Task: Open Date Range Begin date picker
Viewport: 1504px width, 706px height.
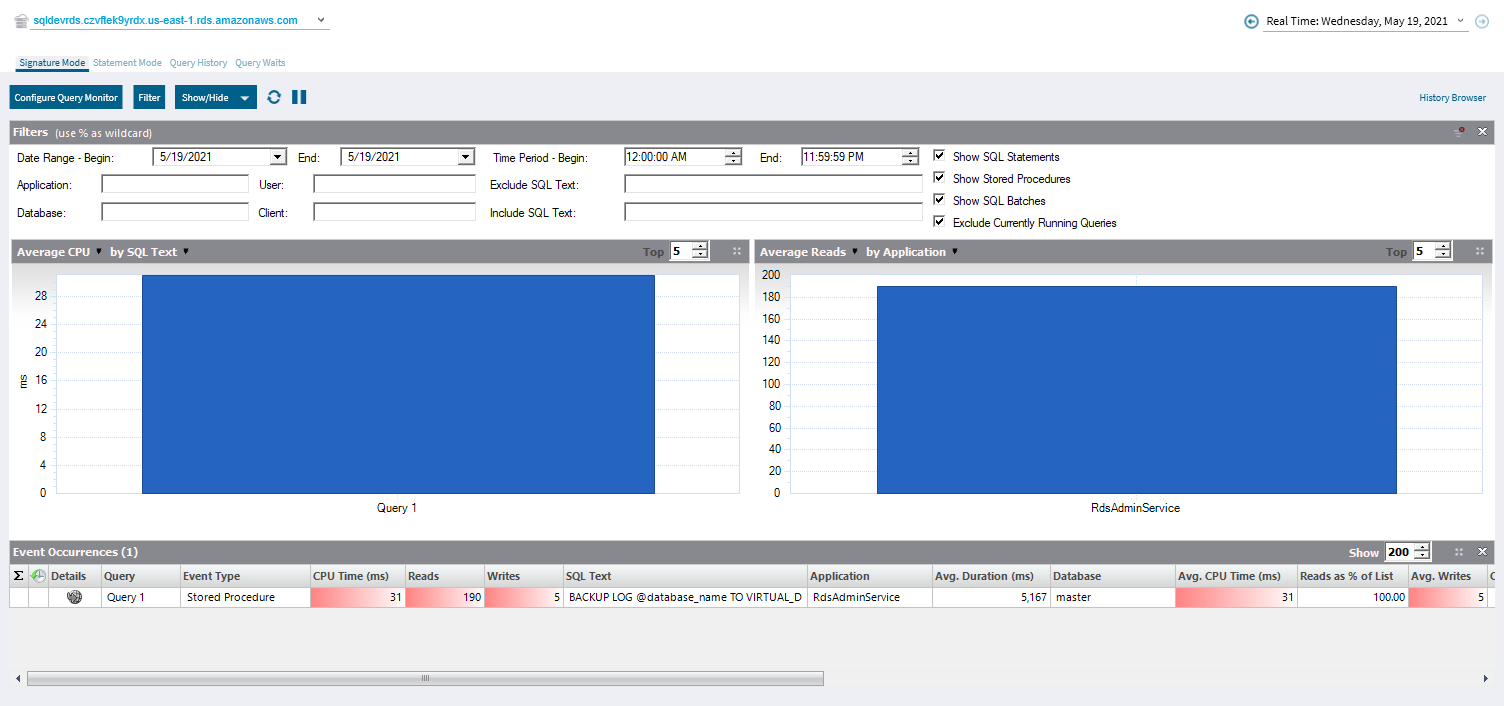Action: [x=278, y=157]
